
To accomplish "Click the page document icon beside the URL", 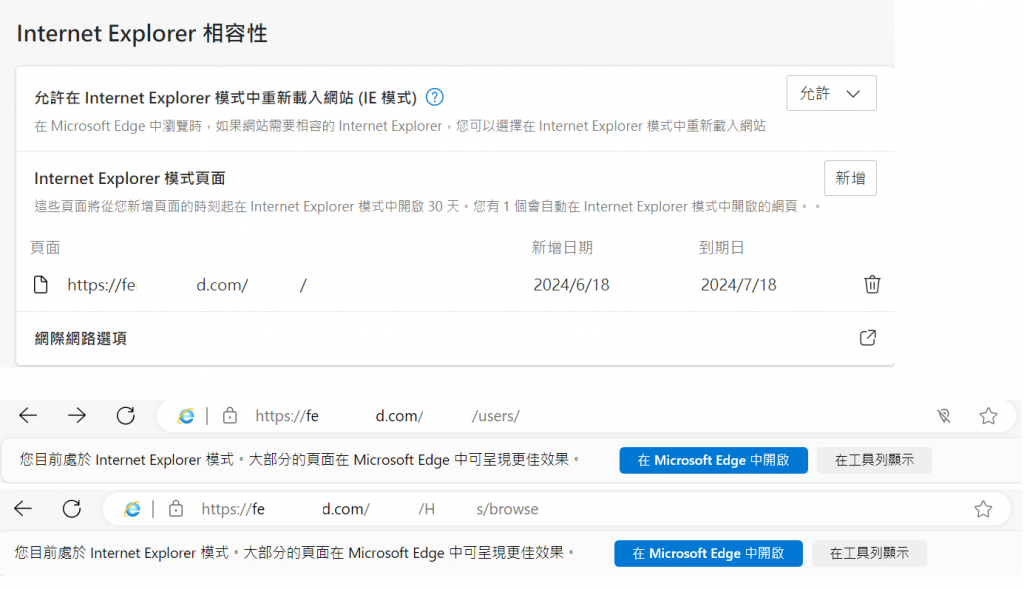I will [40, 285].
